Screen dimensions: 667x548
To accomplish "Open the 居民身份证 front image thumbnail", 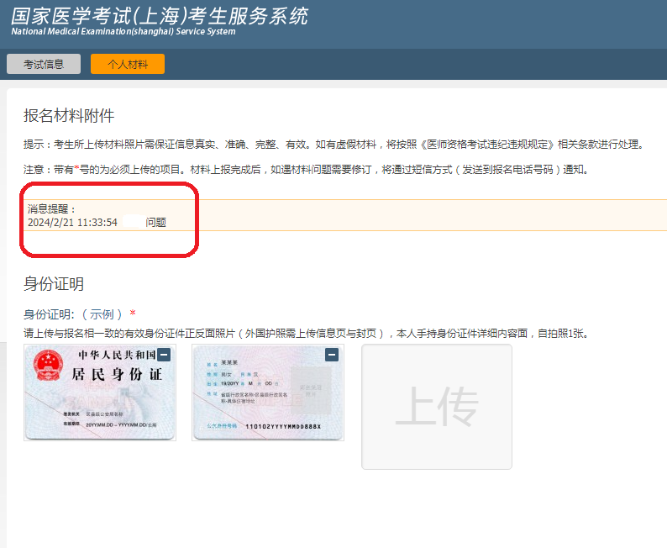I will (100, 393).
